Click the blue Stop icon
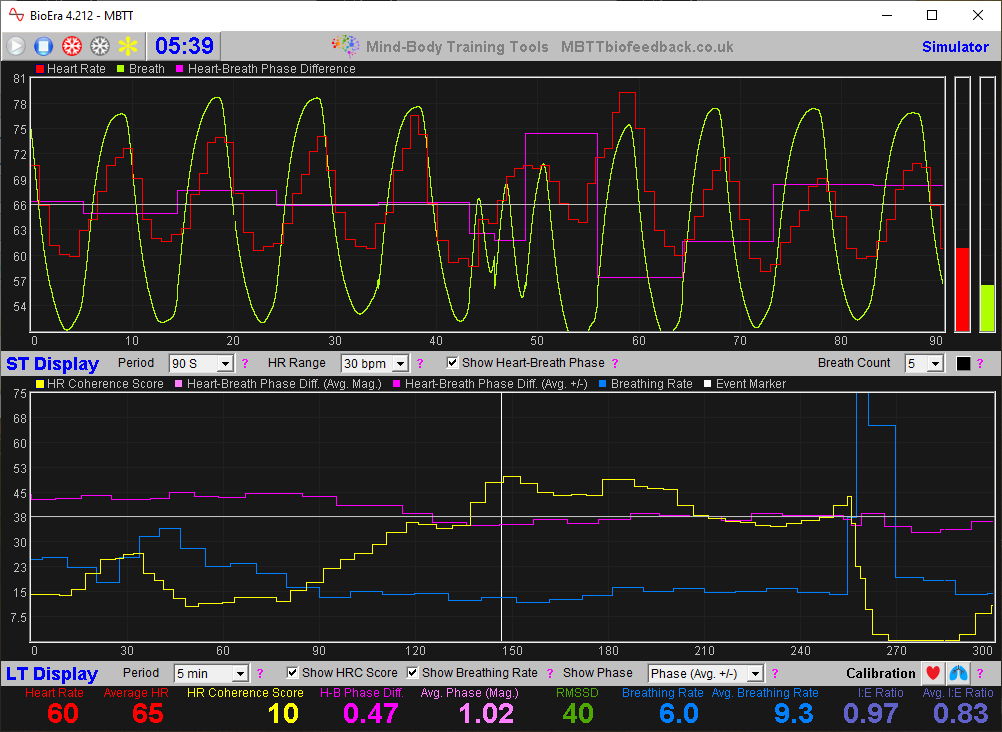 (x=41, y=45)
